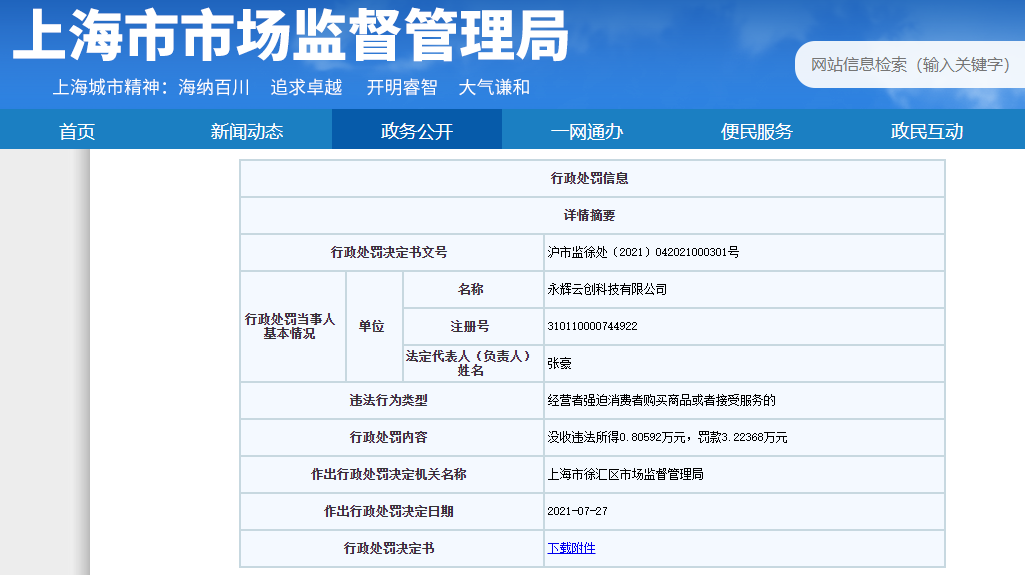Open the 便民服务 navigation tab
Viewport: 1025px width, 575px height.
point(757,131)
